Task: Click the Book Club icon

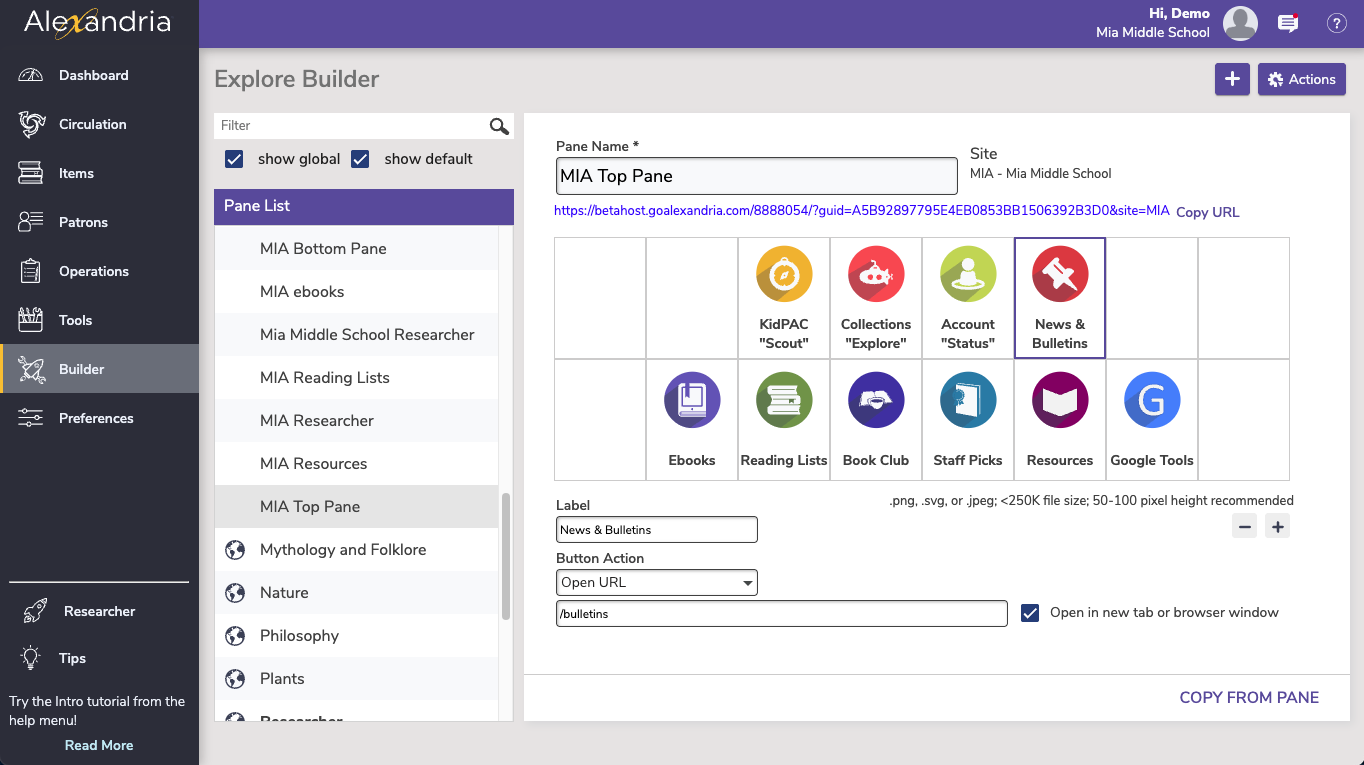Action: coord(876,400)
